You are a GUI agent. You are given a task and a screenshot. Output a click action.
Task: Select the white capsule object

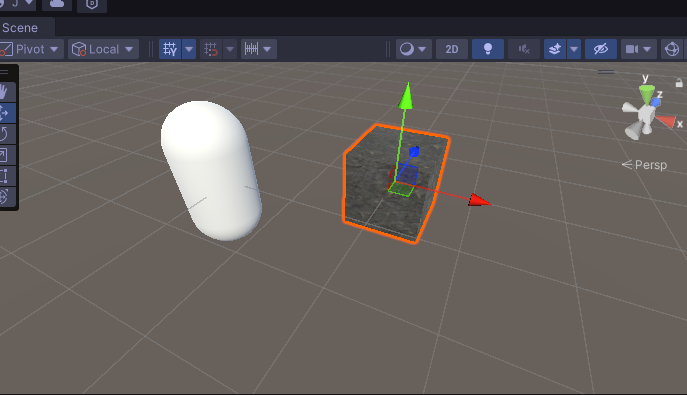point(211,170)
